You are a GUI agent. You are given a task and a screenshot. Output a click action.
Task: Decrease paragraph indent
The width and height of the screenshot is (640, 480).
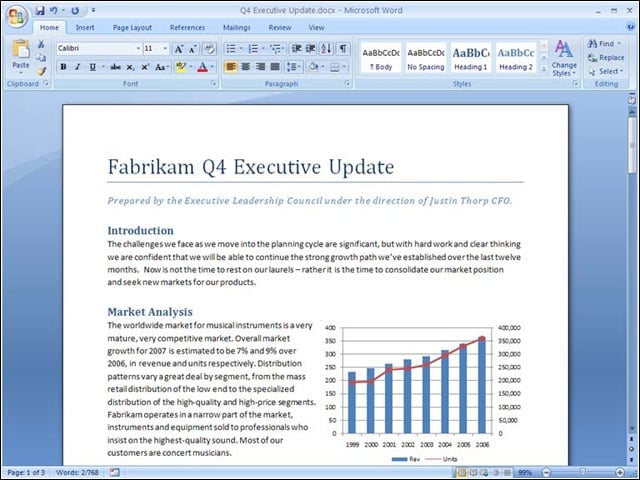296,49
